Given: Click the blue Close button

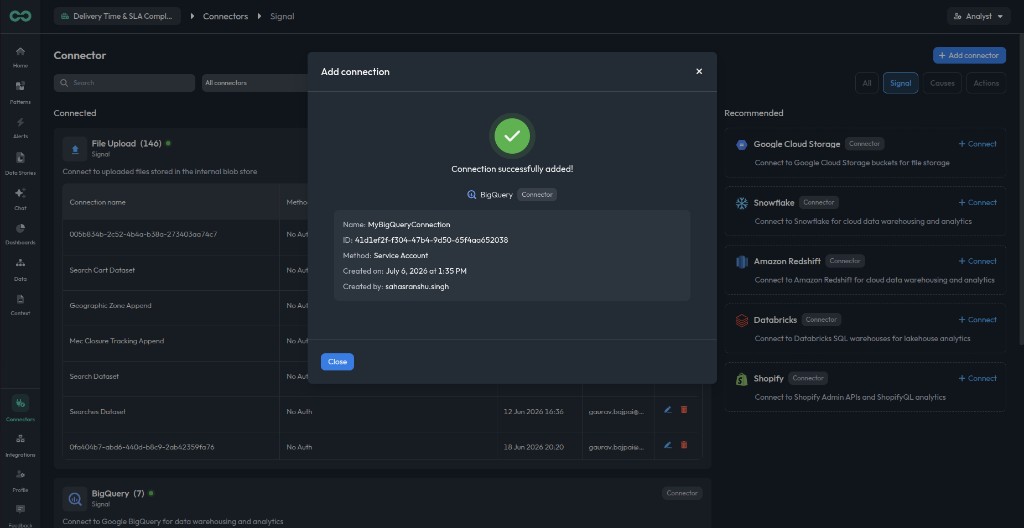Looking at the screenshot, I should (x=337, y=361).
